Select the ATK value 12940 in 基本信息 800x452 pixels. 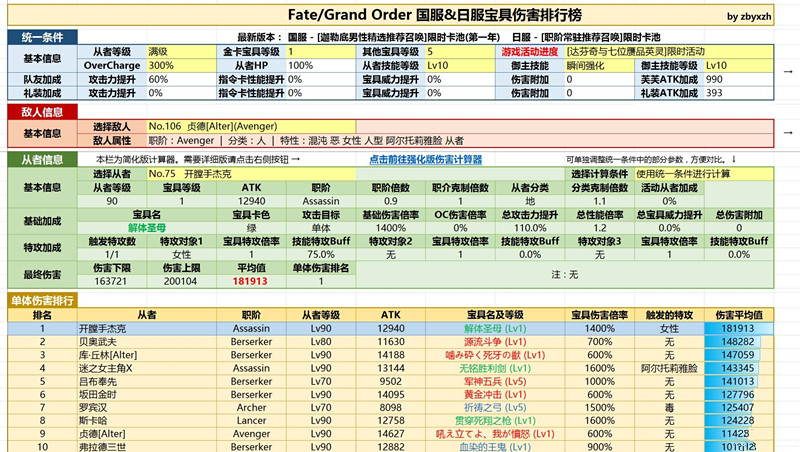tap(251, 201)
